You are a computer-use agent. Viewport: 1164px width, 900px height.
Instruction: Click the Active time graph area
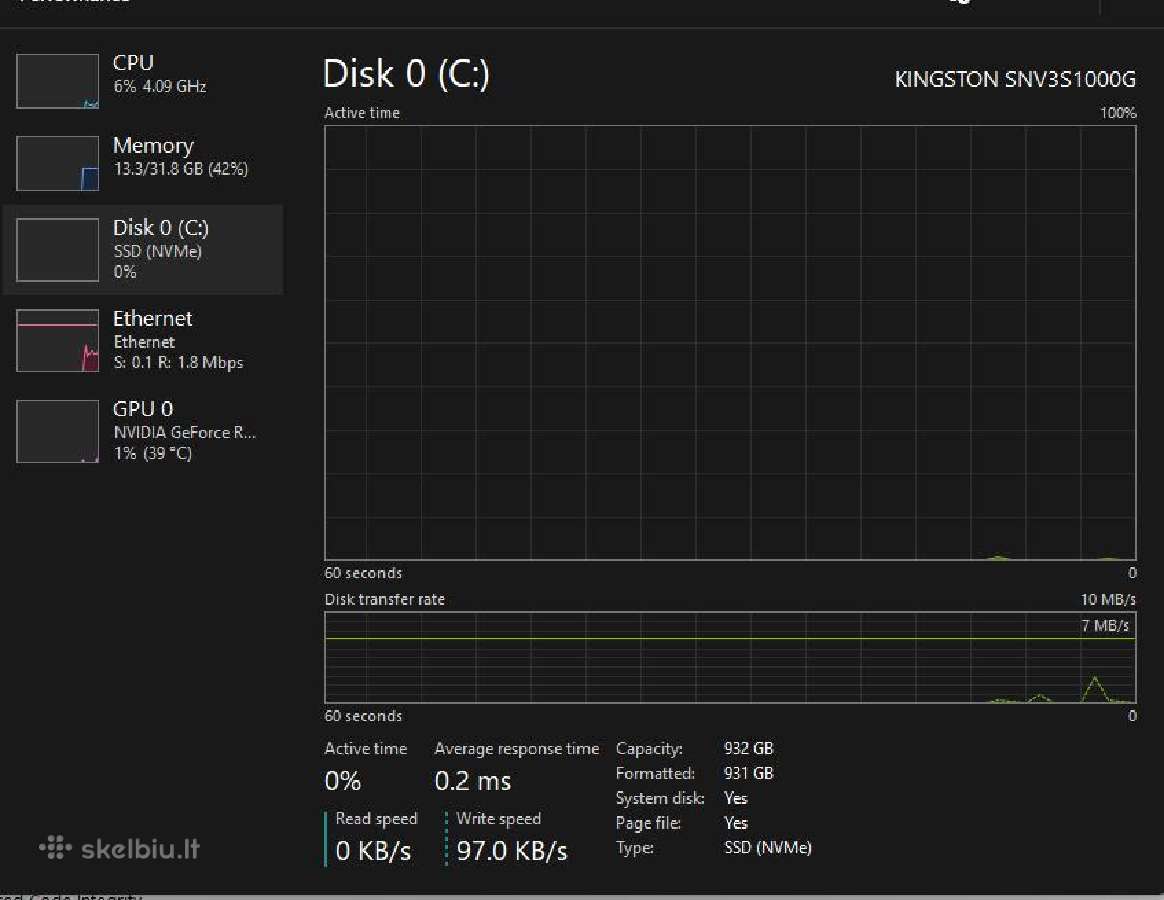click(x=730, y=342)
